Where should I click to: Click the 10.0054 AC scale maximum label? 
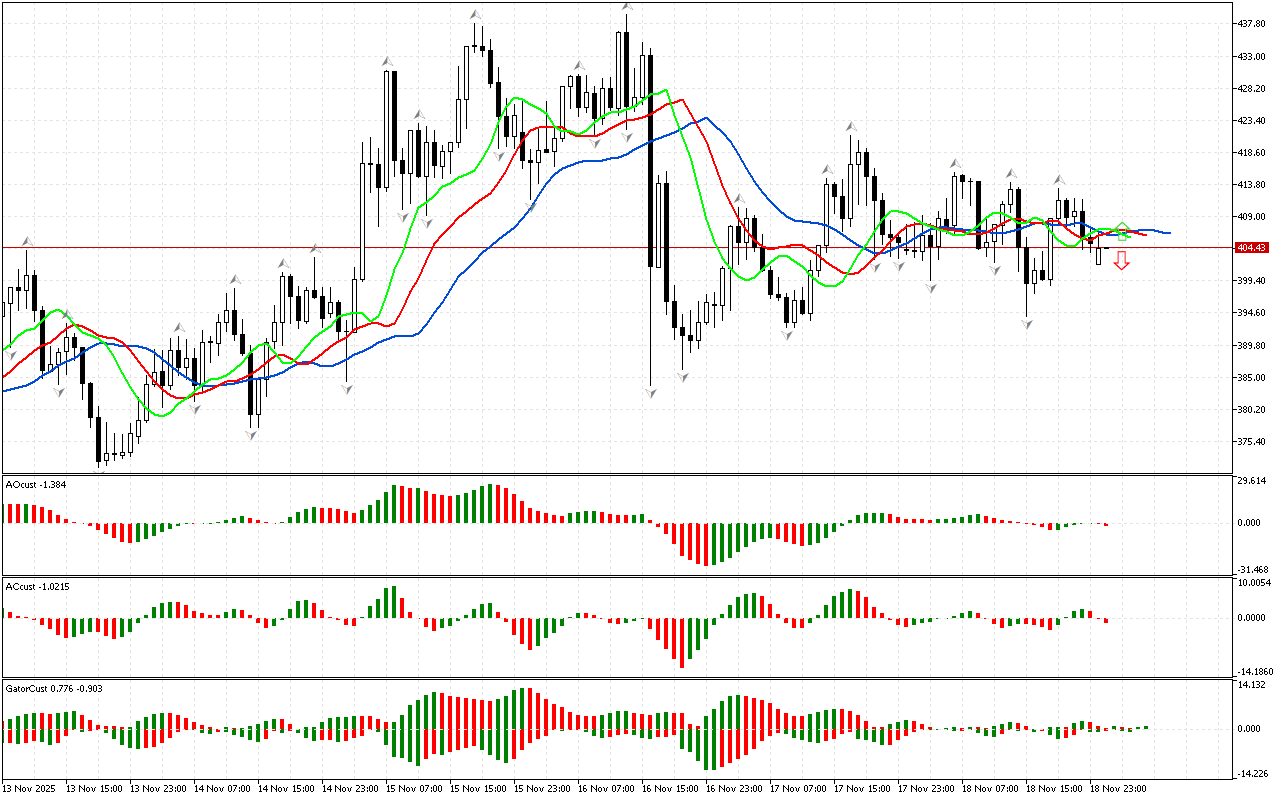[x=1254, y=582]
